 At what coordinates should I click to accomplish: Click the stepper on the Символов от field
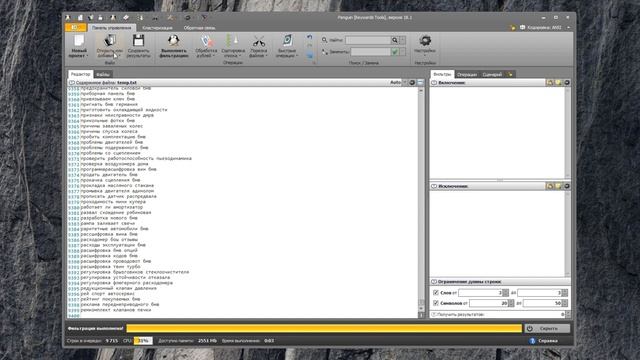511,303
